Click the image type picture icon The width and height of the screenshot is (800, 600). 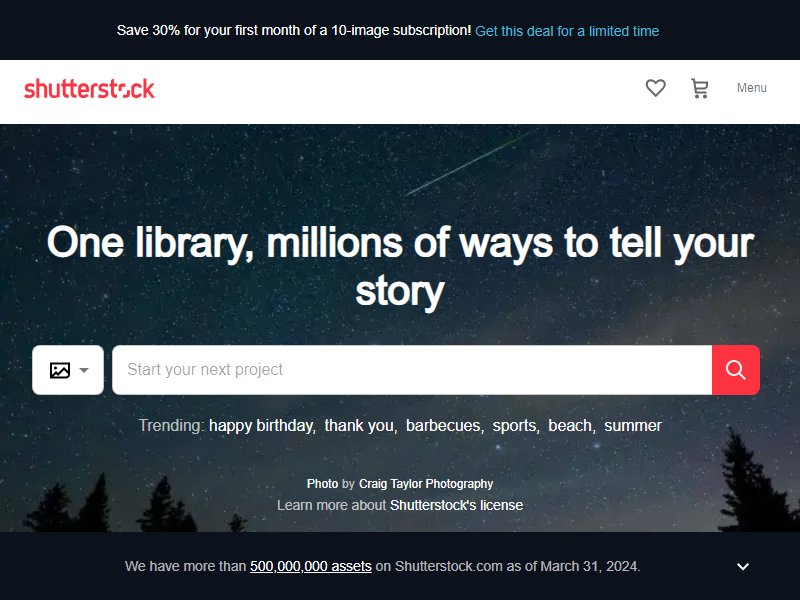[60, 370]
